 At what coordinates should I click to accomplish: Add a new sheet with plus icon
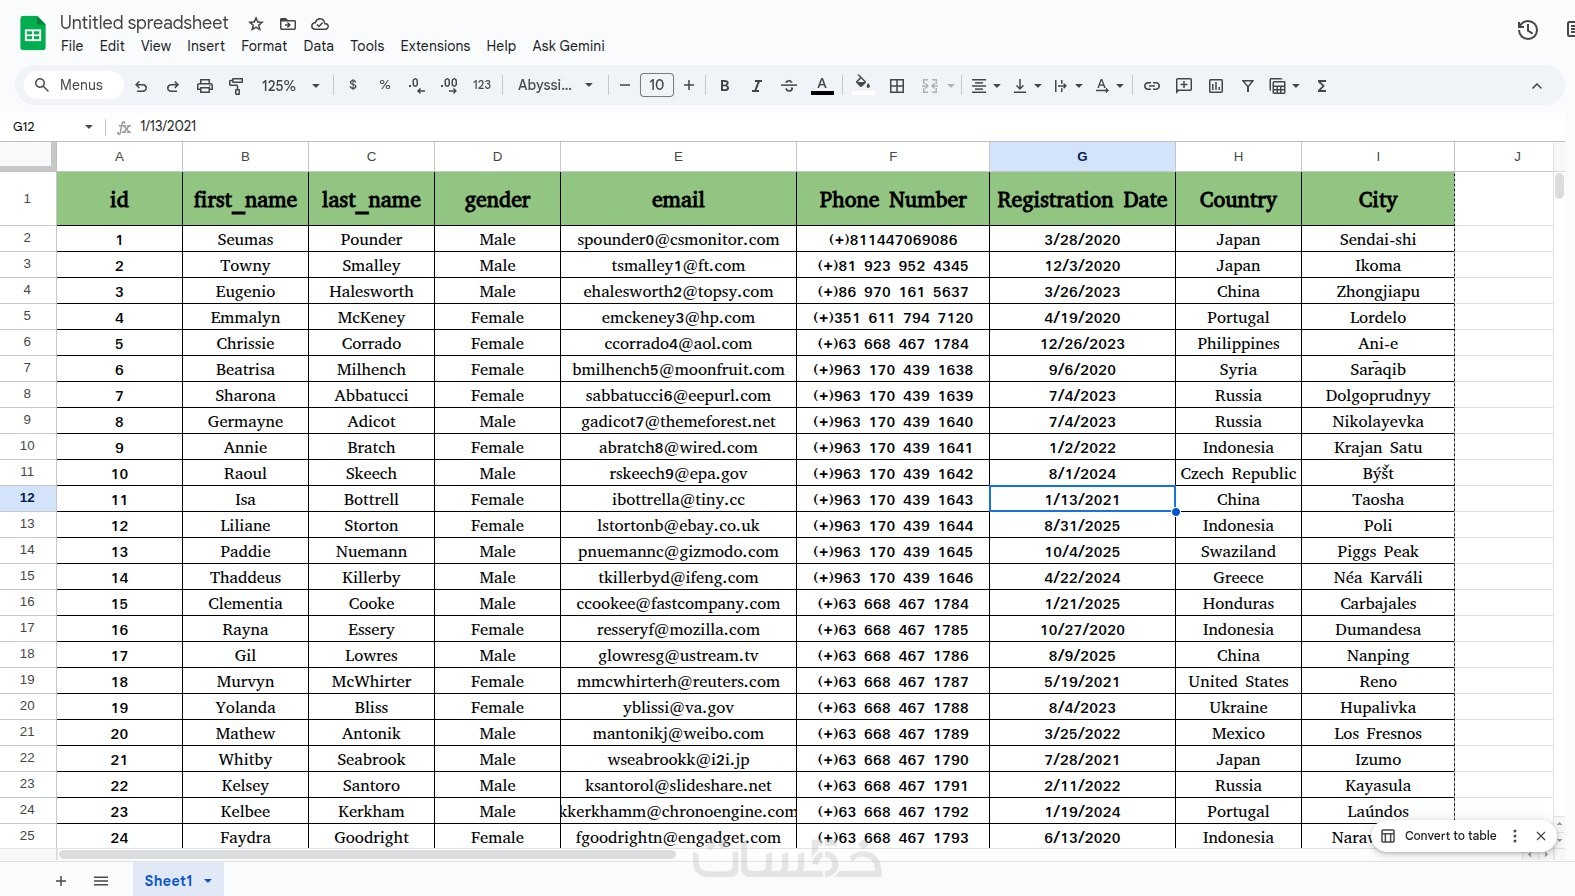point(61,881)
